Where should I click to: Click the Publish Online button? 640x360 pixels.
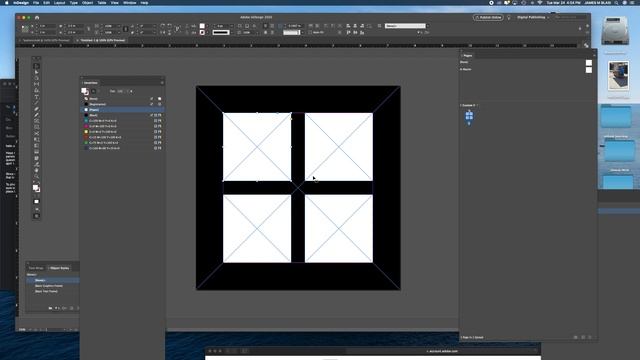tap(488, 18)
